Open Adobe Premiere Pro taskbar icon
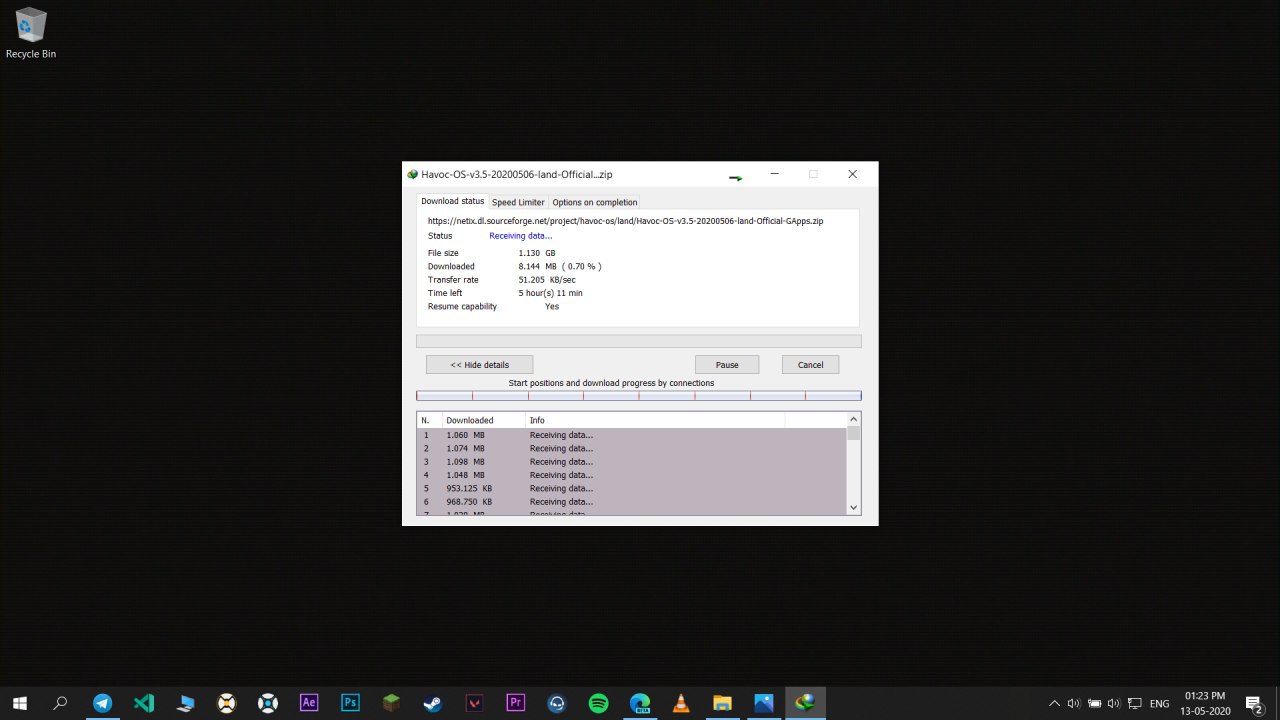Image resolution: width=1280 pixels, height=720 pixels. [x=516, y=703]
